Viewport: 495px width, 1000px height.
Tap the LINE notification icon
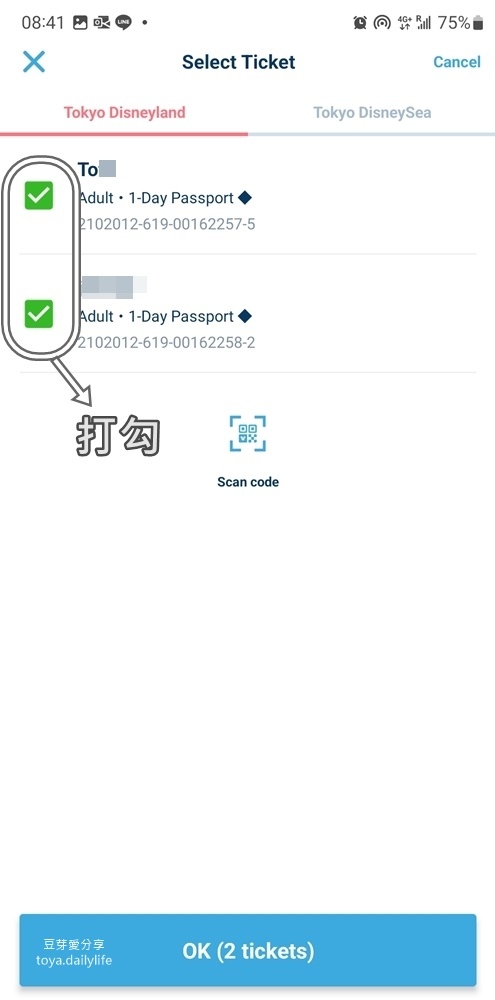coord(123,23)
